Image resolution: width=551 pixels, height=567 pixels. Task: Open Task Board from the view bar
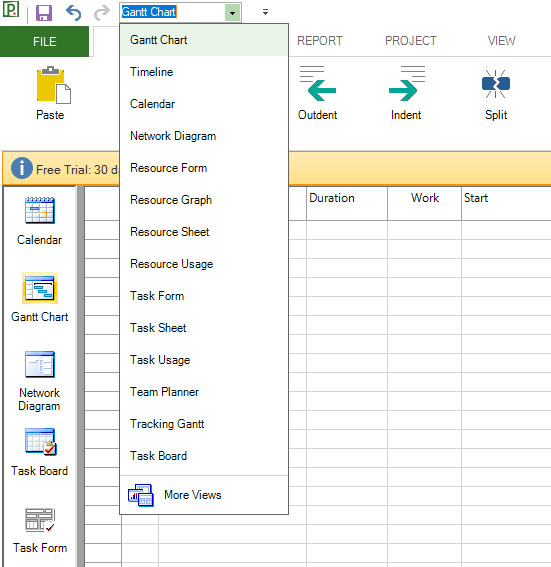coord(39,452)
